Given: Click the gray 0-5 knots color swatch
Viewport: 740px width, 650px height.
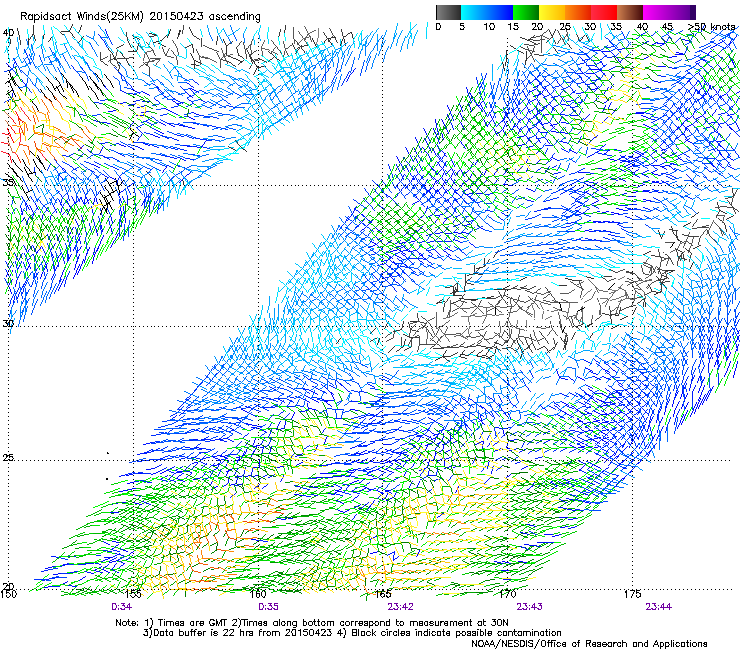Looking at the screenshot, I should tap(448, 12).
